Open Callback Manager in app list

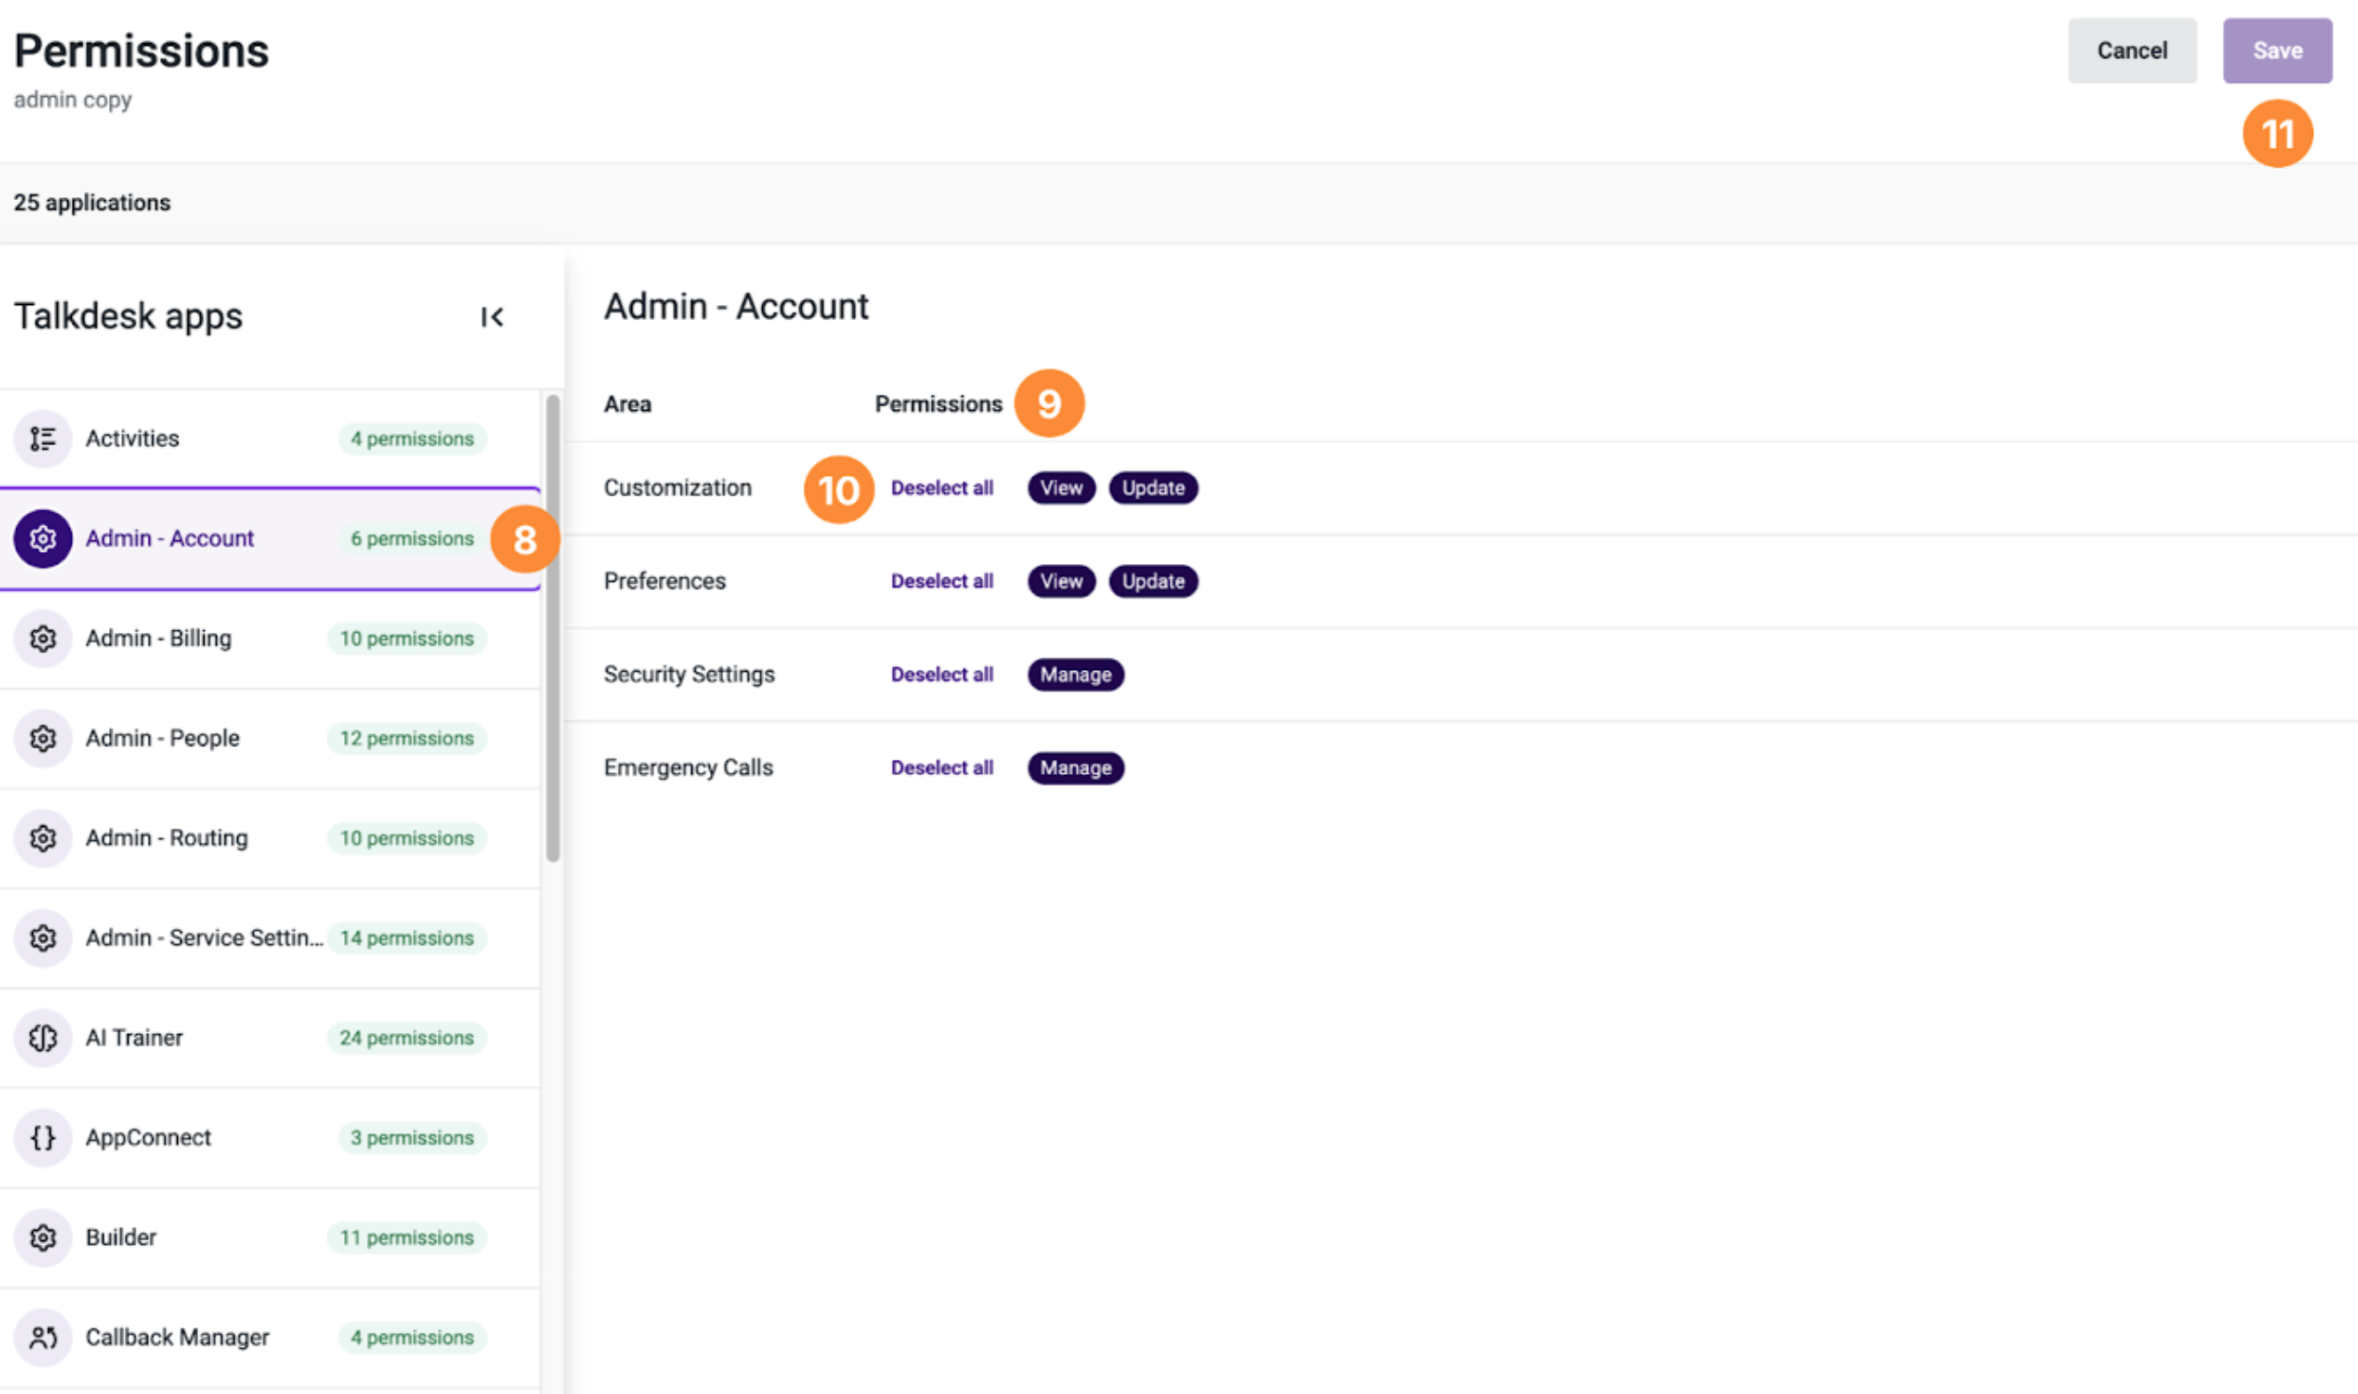point(270,1338)
